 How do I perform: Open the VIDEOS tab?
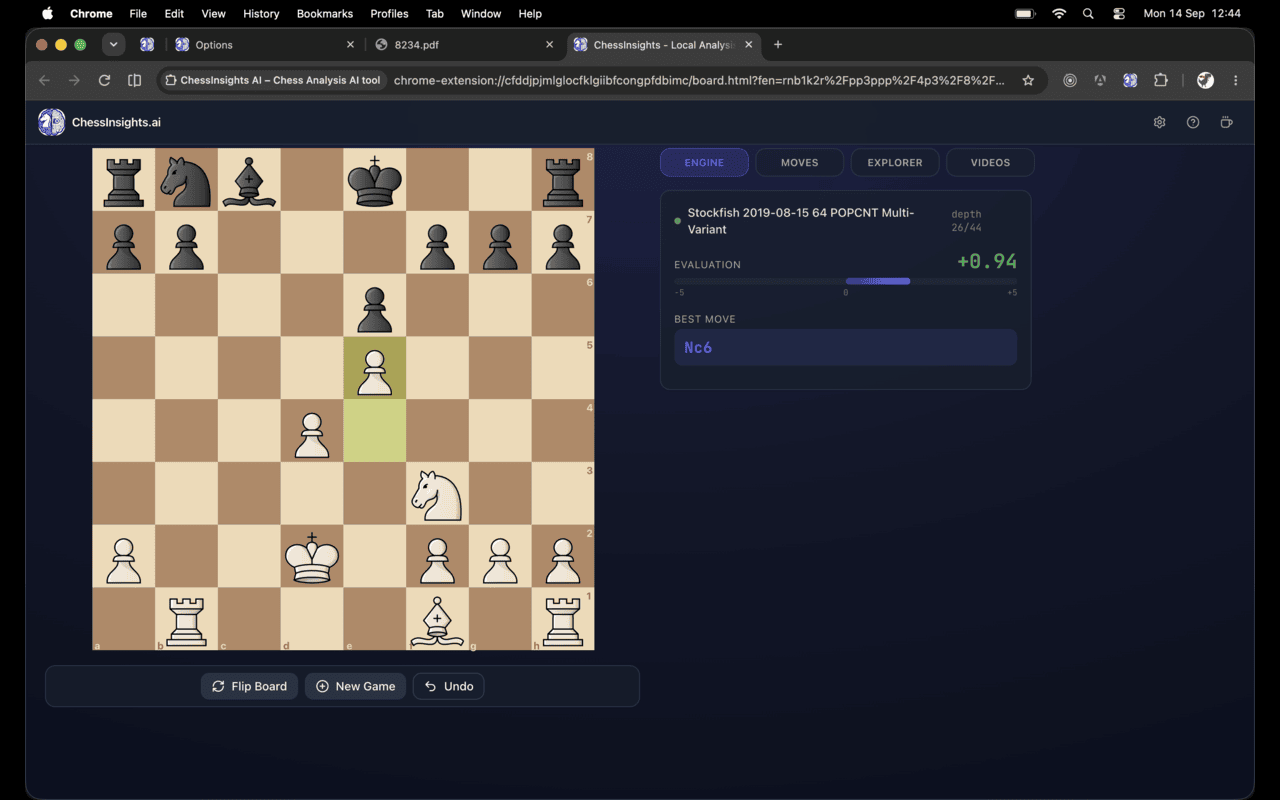pos(990,162)
